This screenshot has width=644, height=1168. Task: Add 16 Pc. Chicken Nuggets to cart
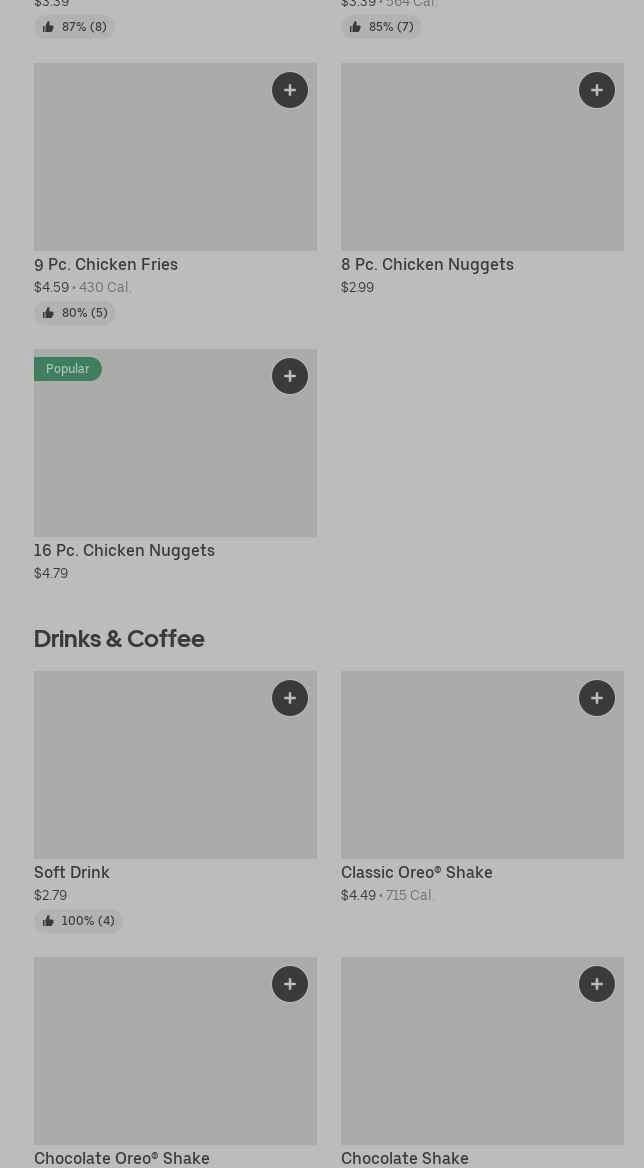point(290,376)
